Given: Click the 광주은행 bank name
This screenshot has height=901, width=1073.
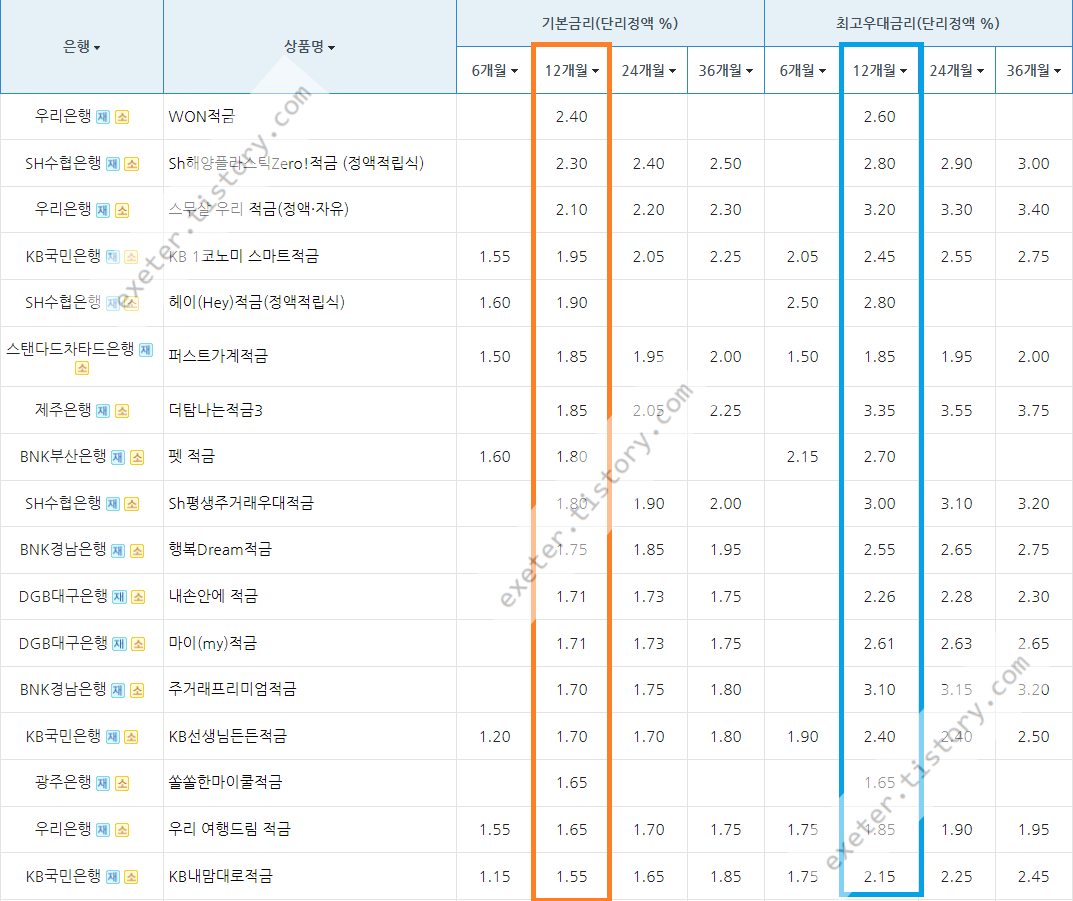Looking at the screenshot, I should pos(63,782).
